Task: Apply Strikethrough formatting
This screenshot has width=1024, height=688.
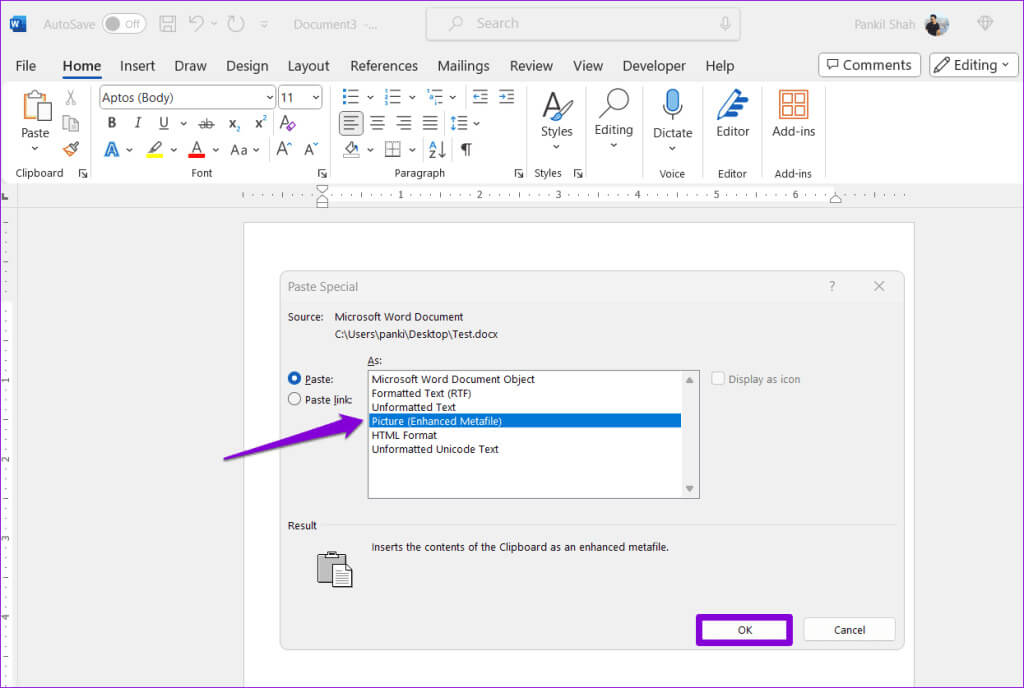Action: tap(206, 123)
